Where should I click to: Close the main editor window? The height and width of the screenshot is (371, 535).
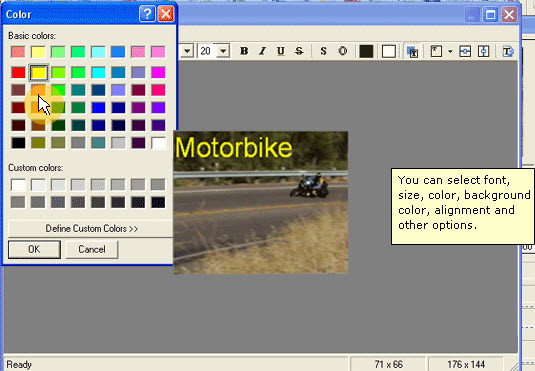[x=509, y=15]
